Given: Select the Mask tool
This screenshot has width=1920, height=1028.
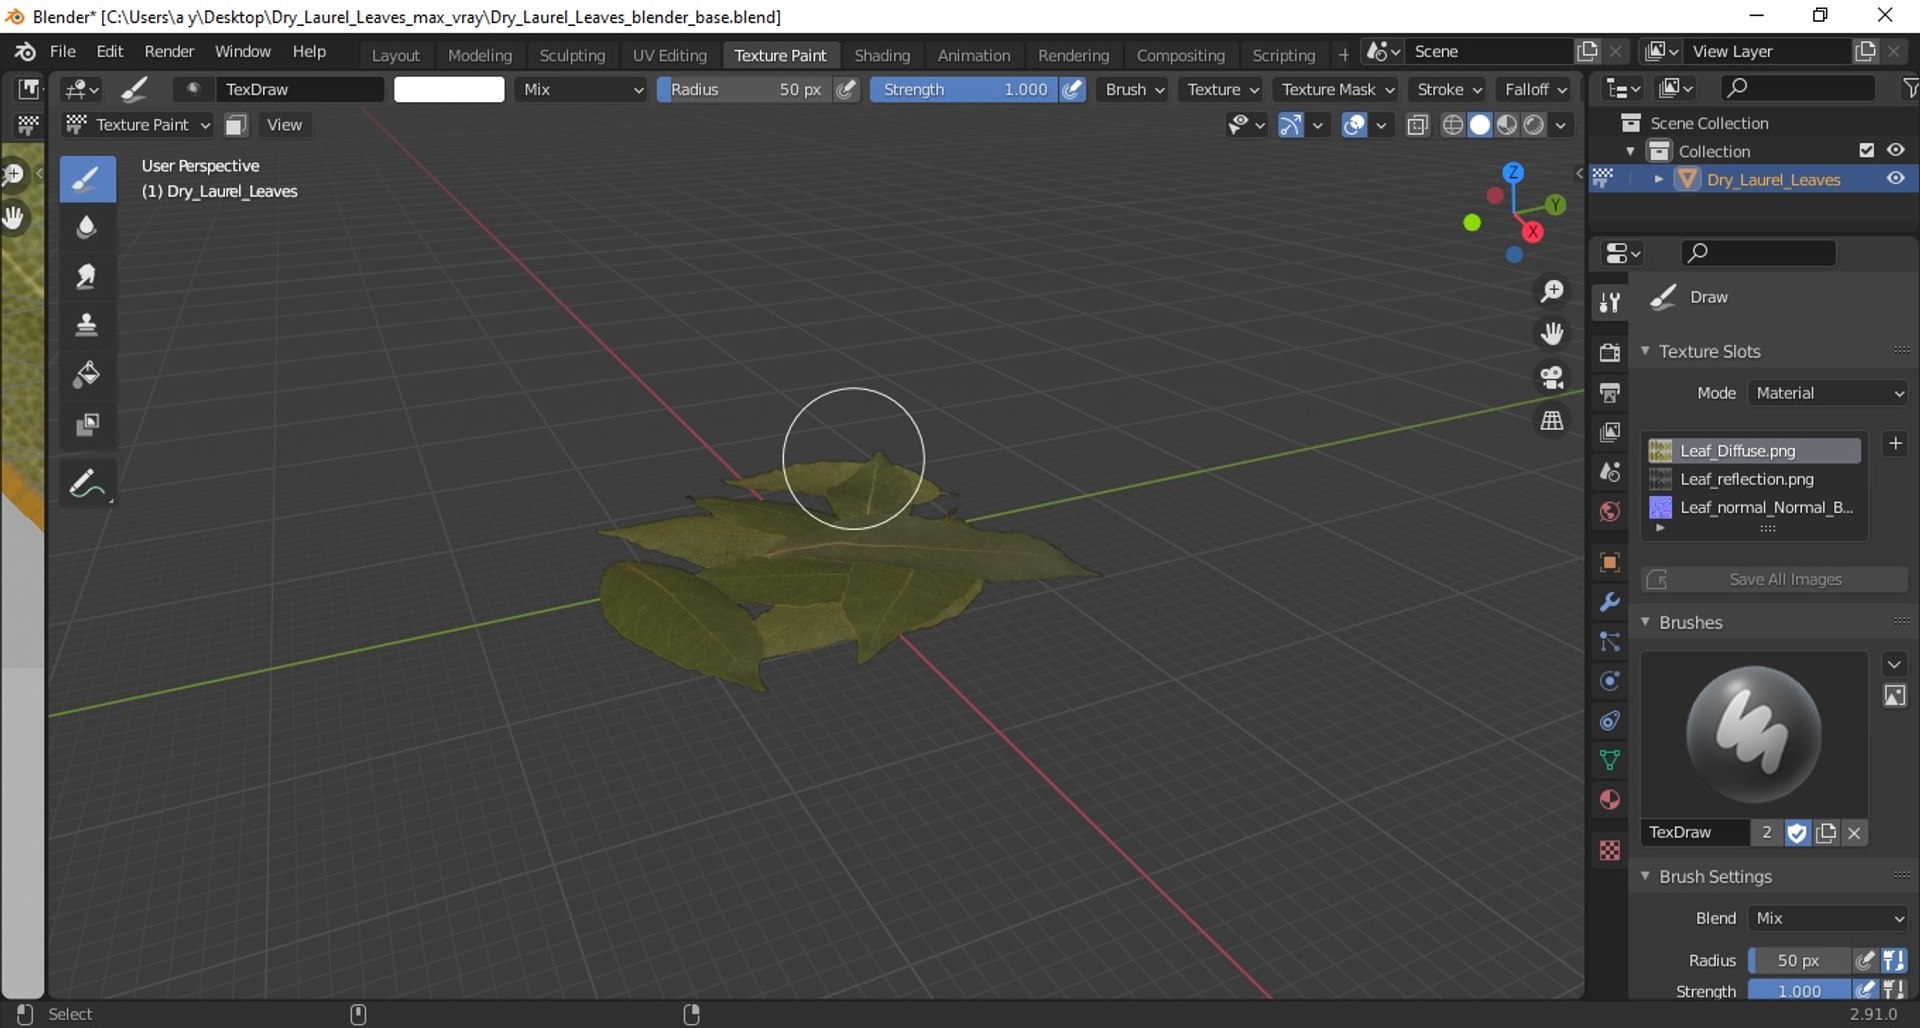Looking at the screenshot, I should pyautogui.click(x=87, y=424).
